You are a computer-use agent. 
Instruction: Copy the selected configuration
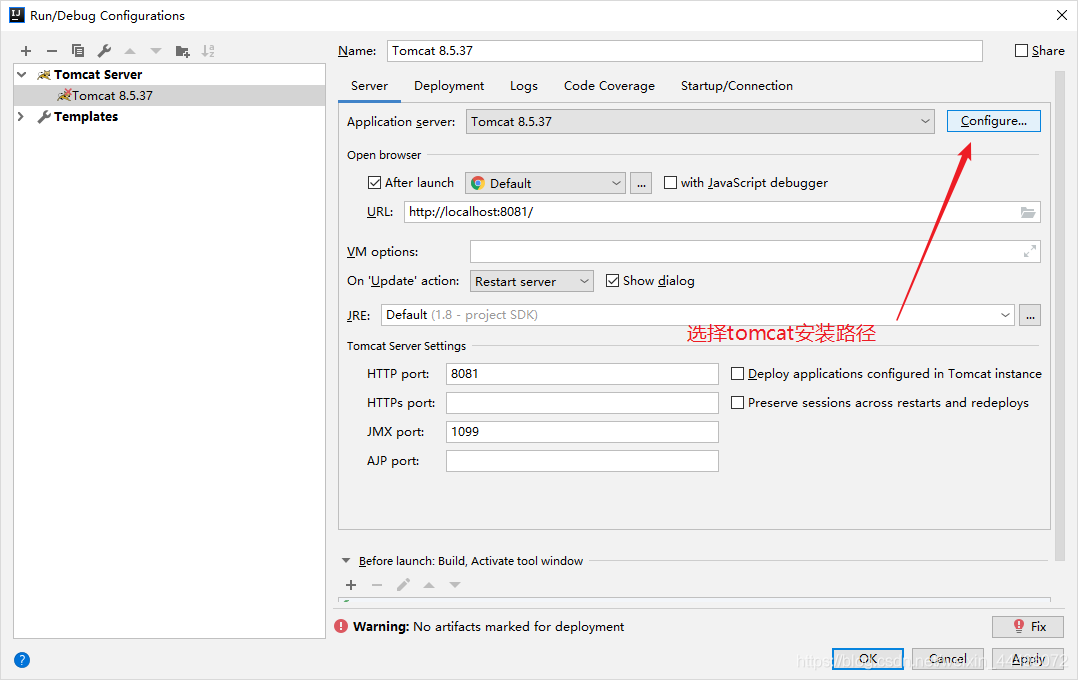pos(78,51)
